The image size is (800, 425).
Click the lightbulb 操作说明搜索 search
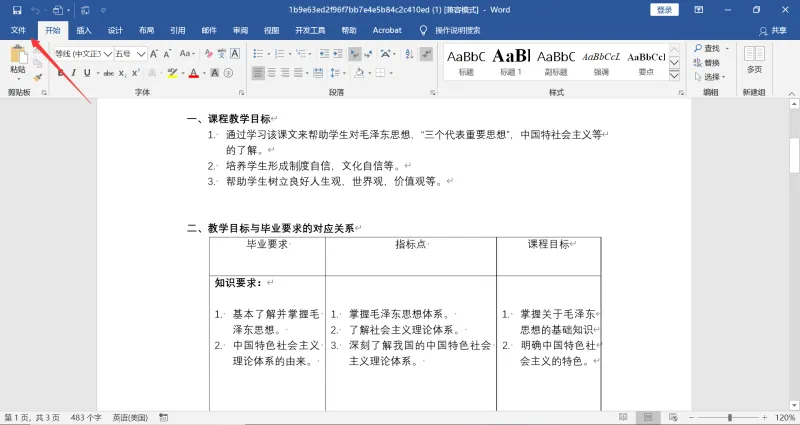(x=449, y=31)
